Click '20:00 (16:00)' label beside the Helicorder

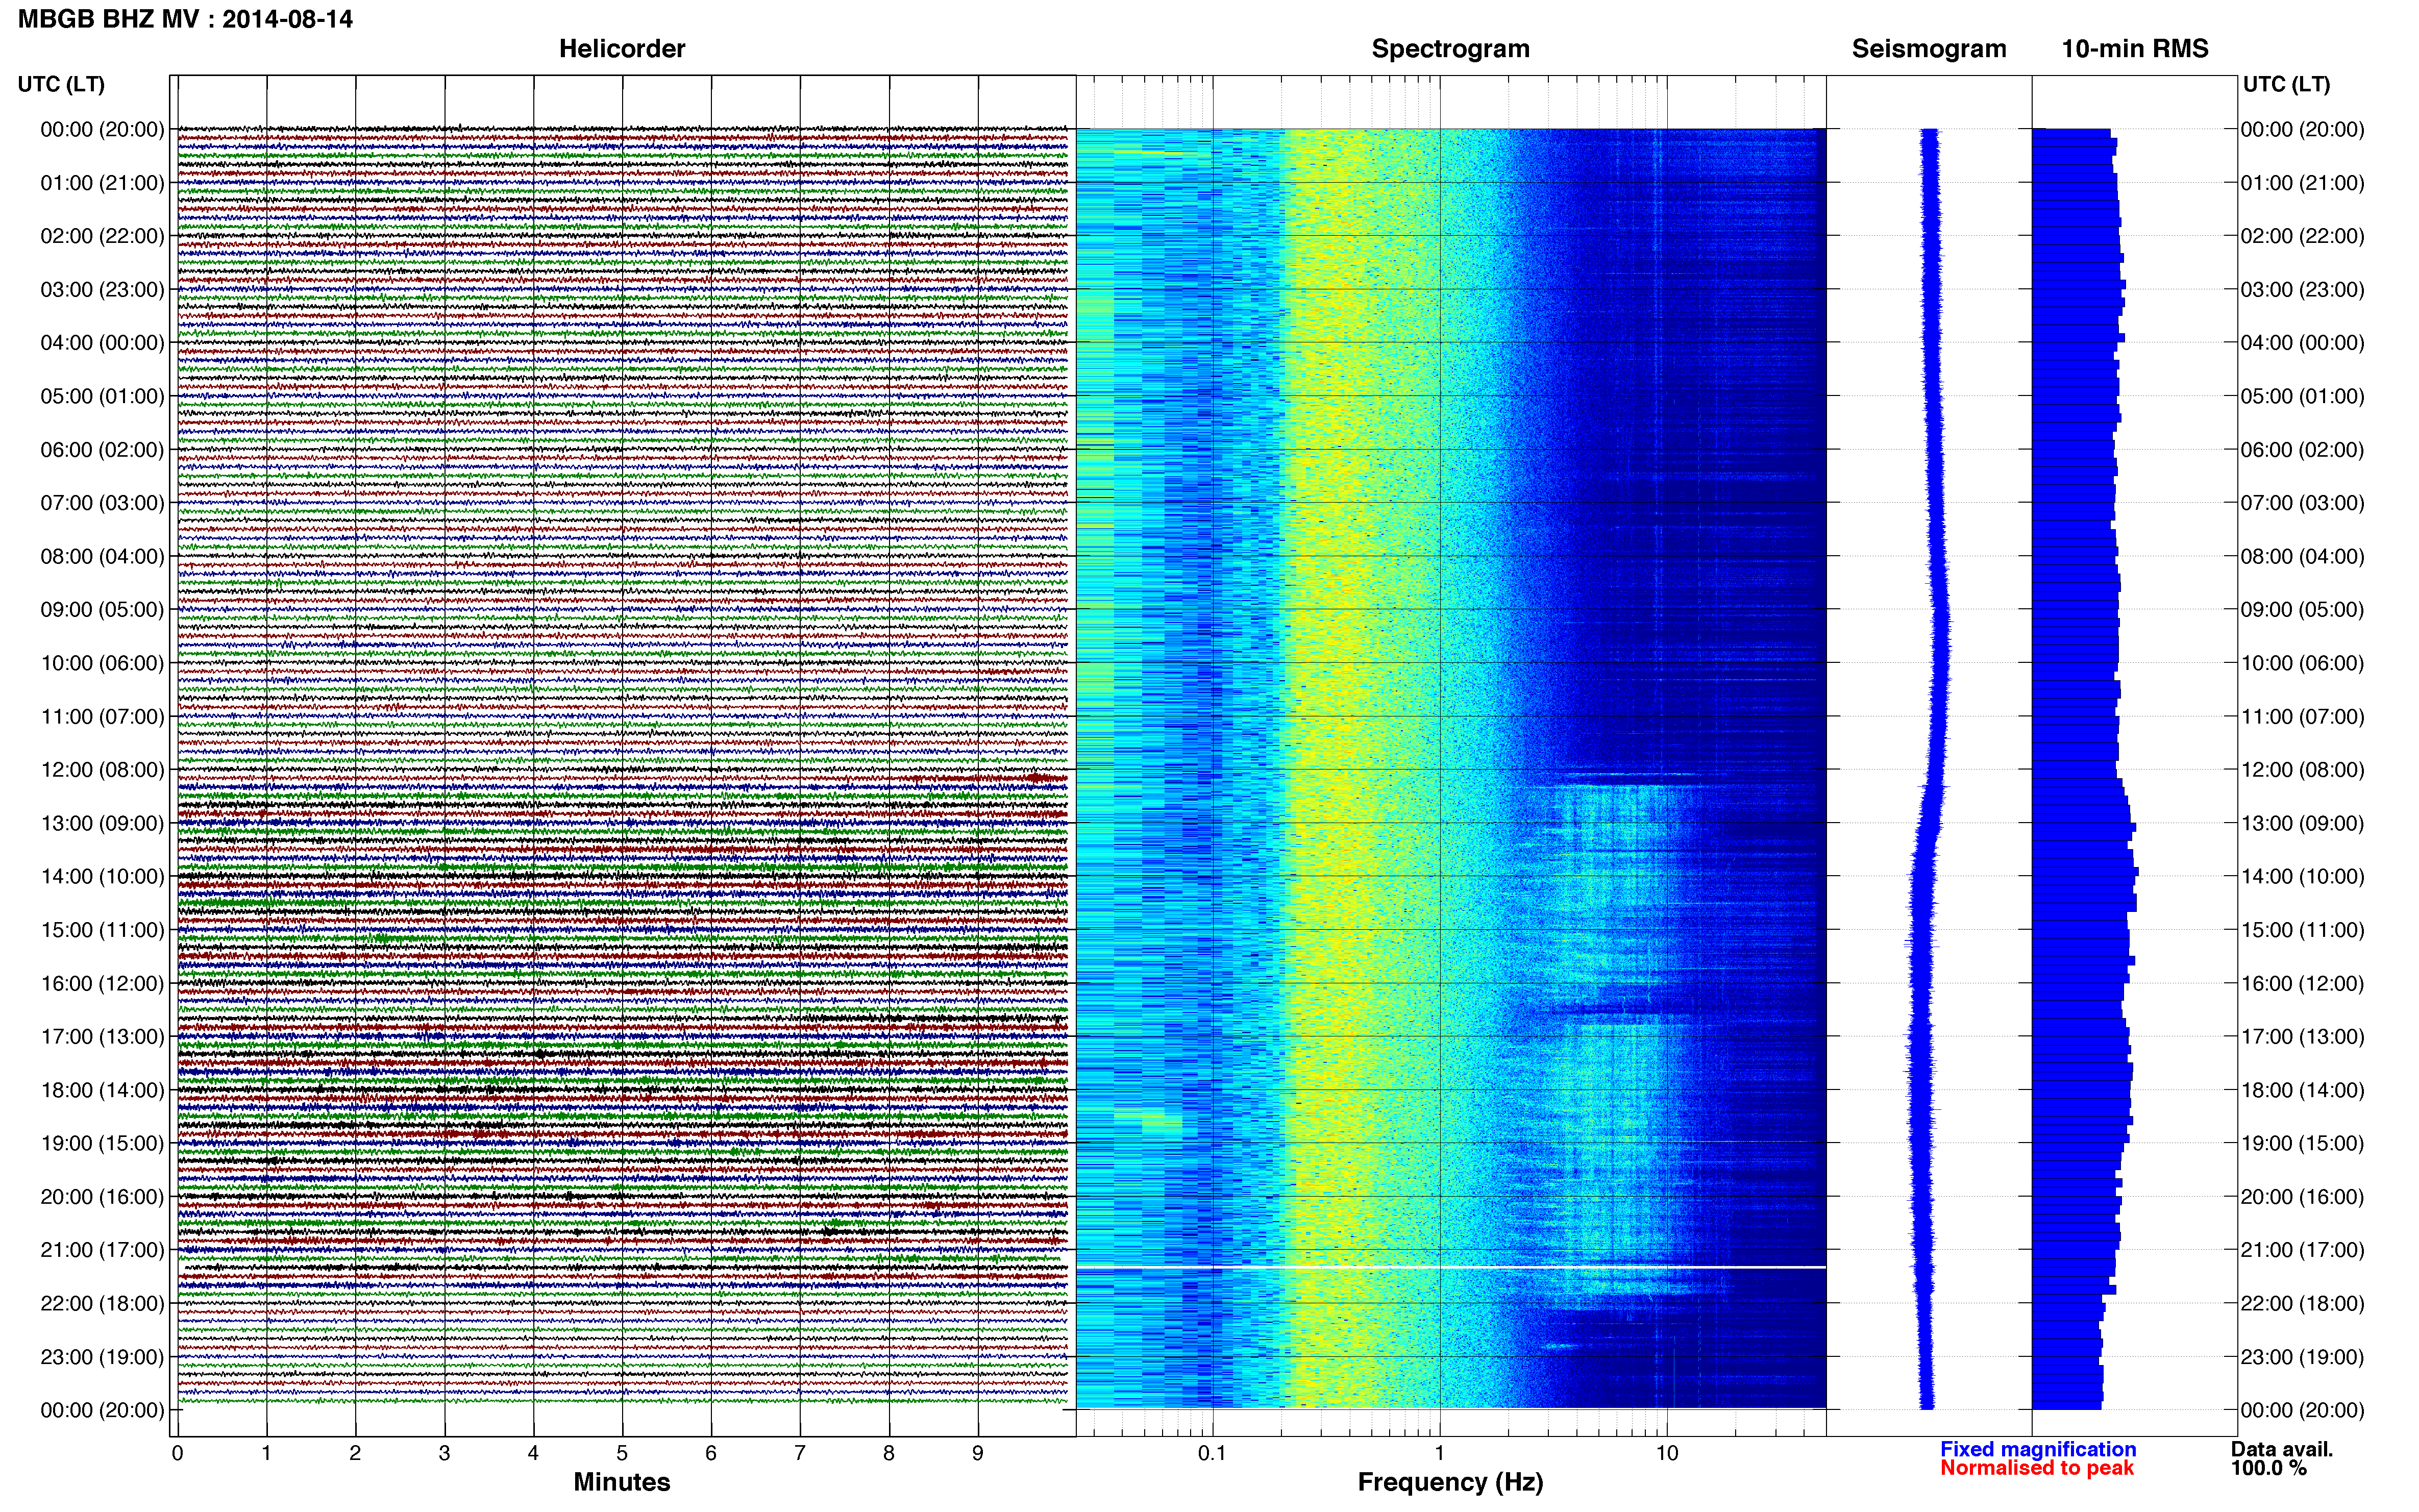(x=102, y=1197)
